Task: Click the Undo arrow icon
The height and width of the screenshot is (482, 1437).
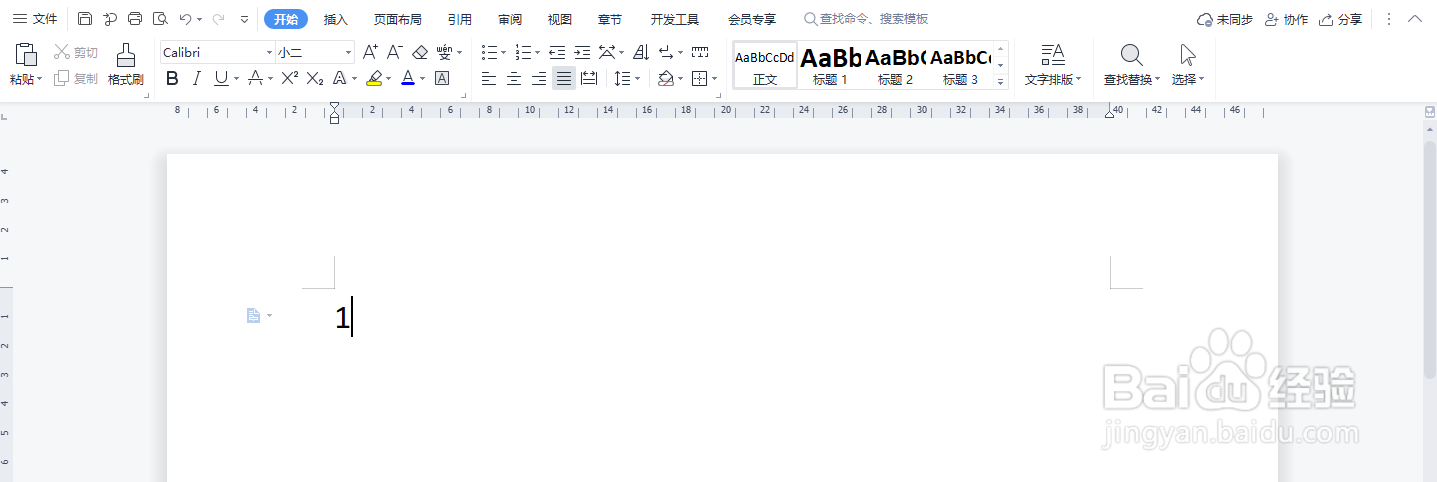Action: point(186,19)
